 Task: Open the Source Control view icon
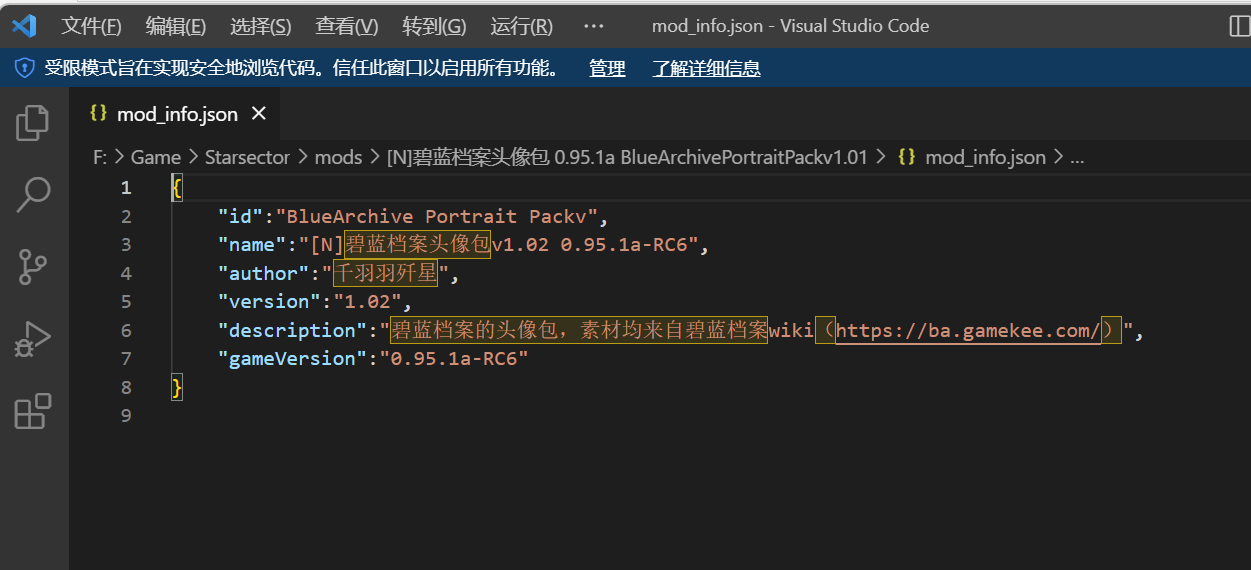[x=33, y=267]
